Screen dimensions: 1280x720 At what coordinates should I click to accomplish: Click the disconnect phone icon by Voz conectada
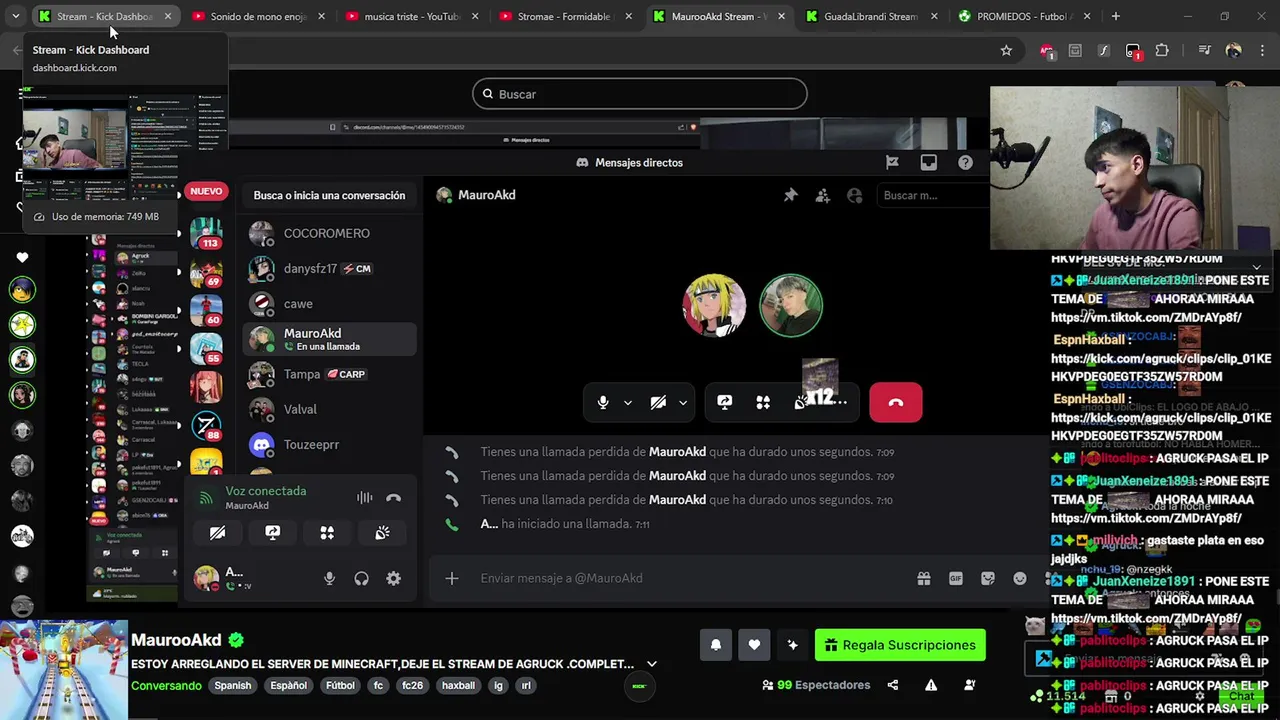[x=394, y=497]
